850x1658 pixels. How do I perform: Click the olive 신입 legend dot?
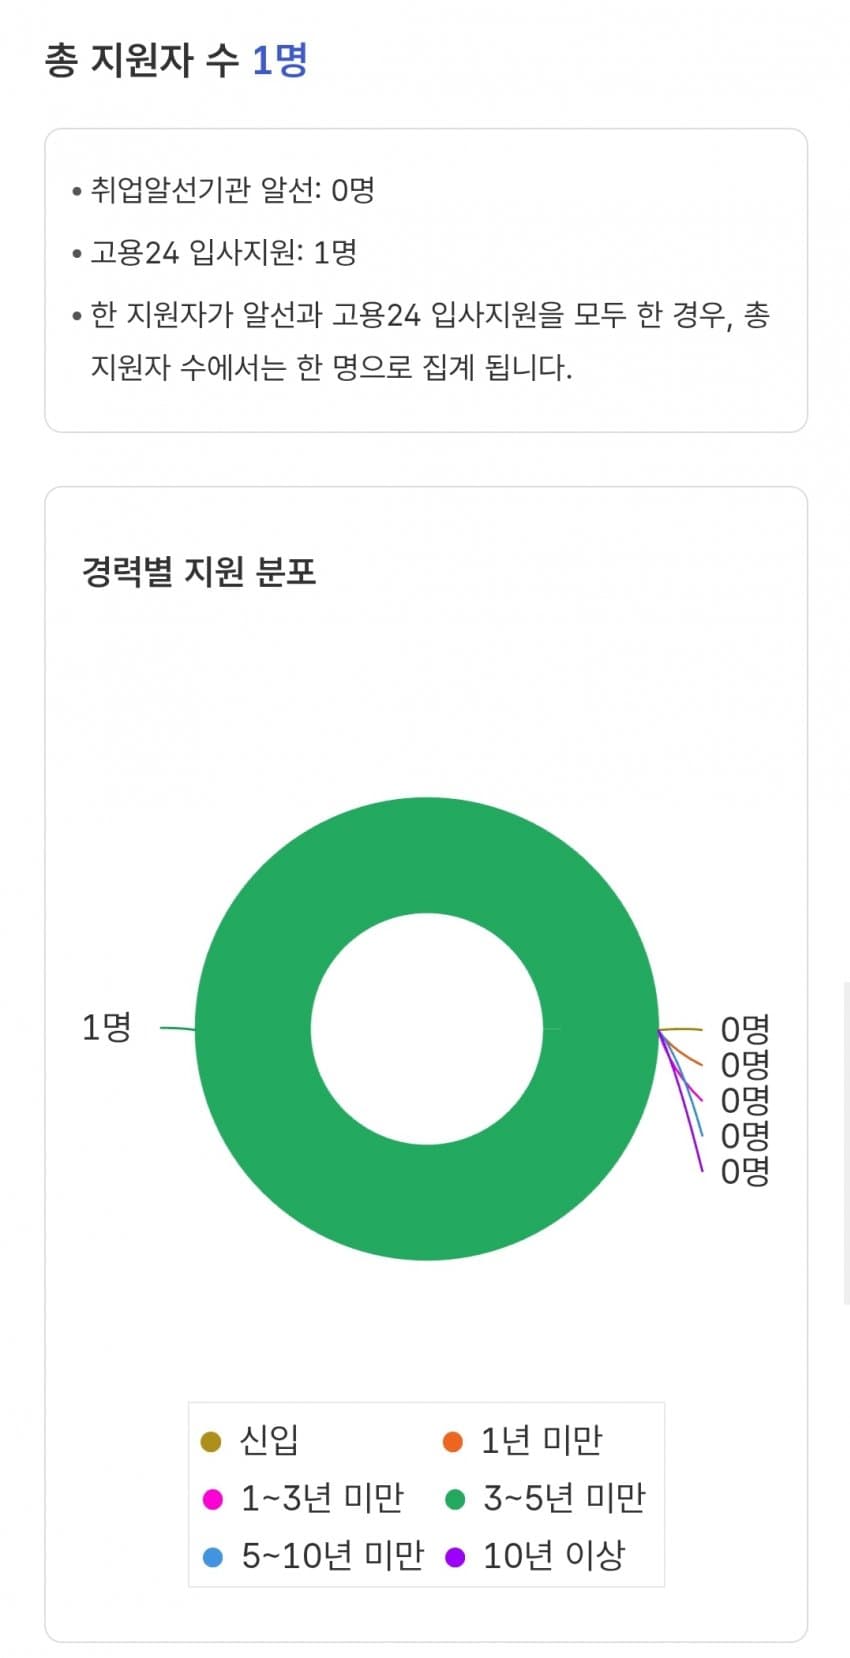[x=211, y=1441]
